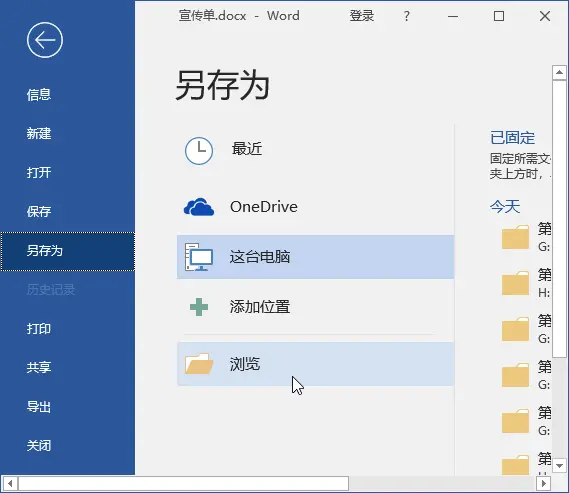Click the 登录 sign-in link
Image resolution: width=569 pixels, height=493 pixels.
(361, 16)
